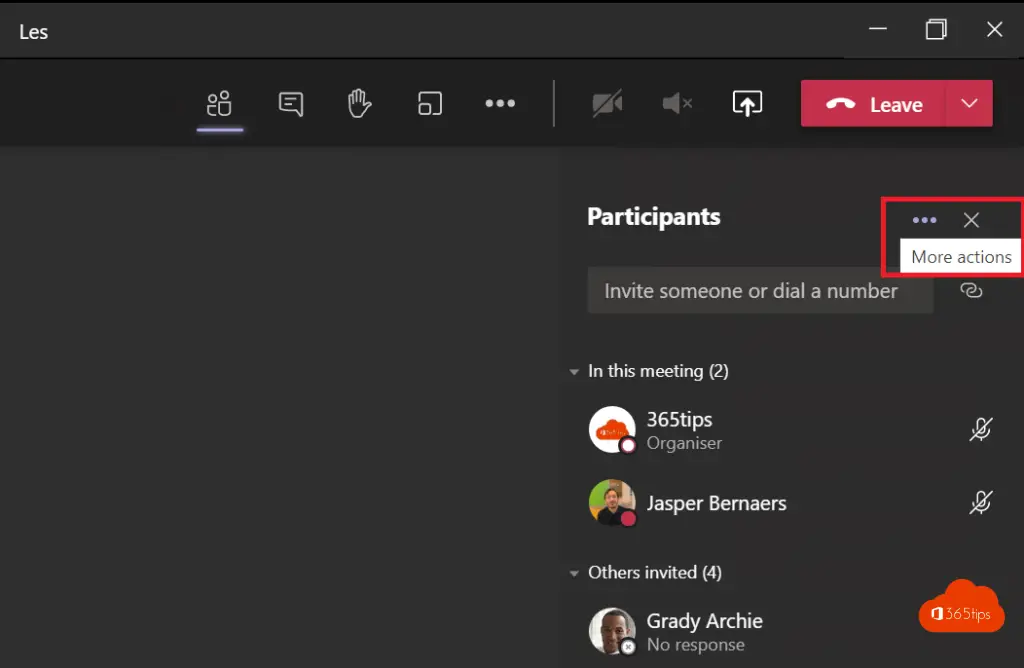Click the red Leave button

pos(873,104)
